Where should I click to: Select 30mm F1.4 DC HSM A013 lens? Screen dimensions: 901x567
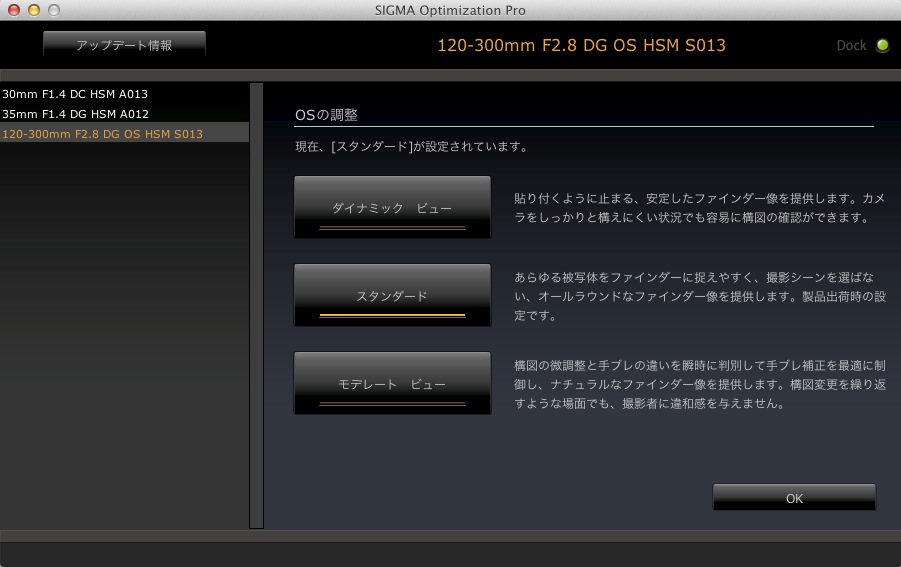(124, 94)
